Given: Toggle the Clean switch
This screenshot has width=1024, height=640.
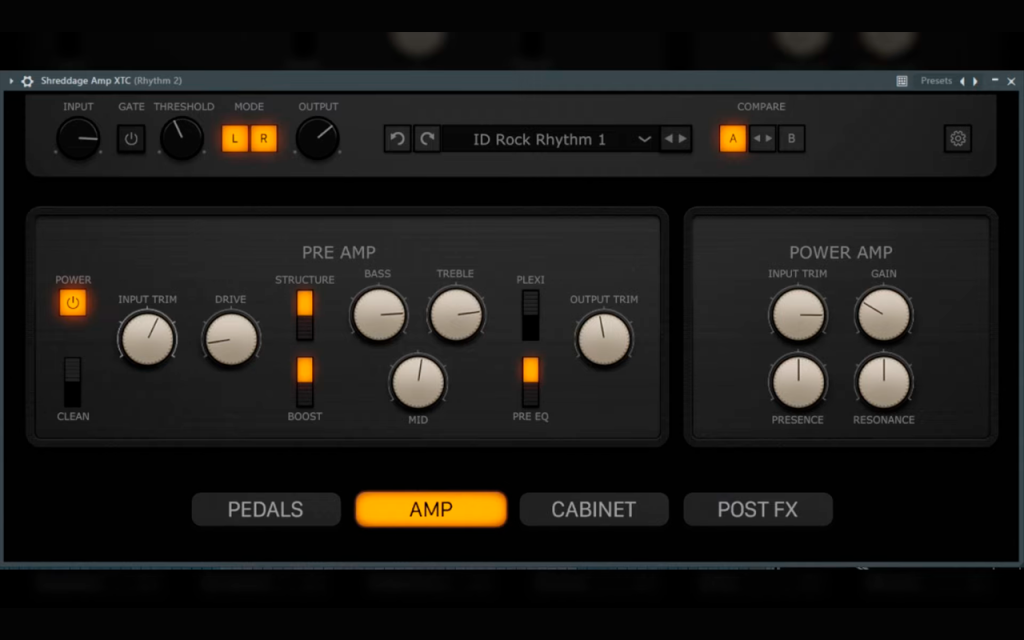Looking at the screenshot, I should [72, 382].
